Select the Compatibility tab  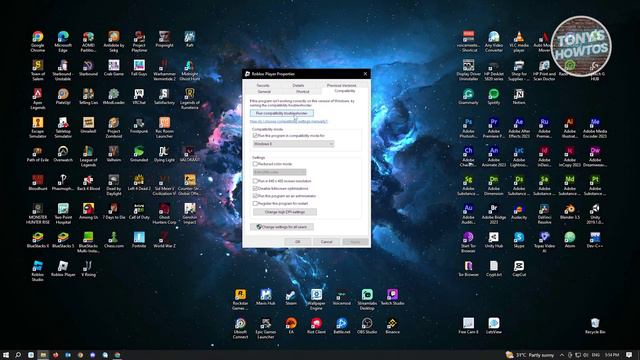344,91
